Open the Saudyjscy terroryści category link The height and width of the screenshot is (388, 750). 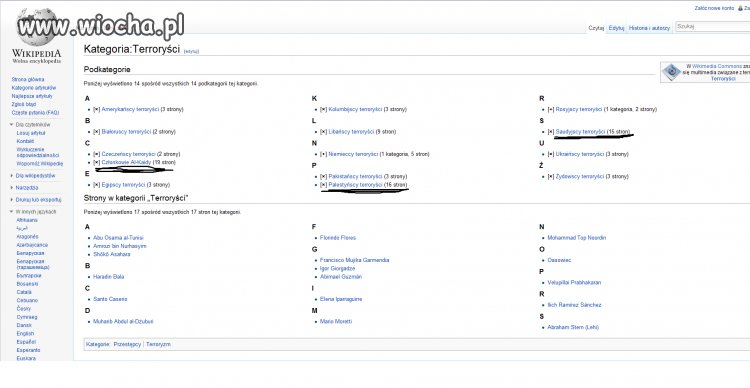[580, 132]
